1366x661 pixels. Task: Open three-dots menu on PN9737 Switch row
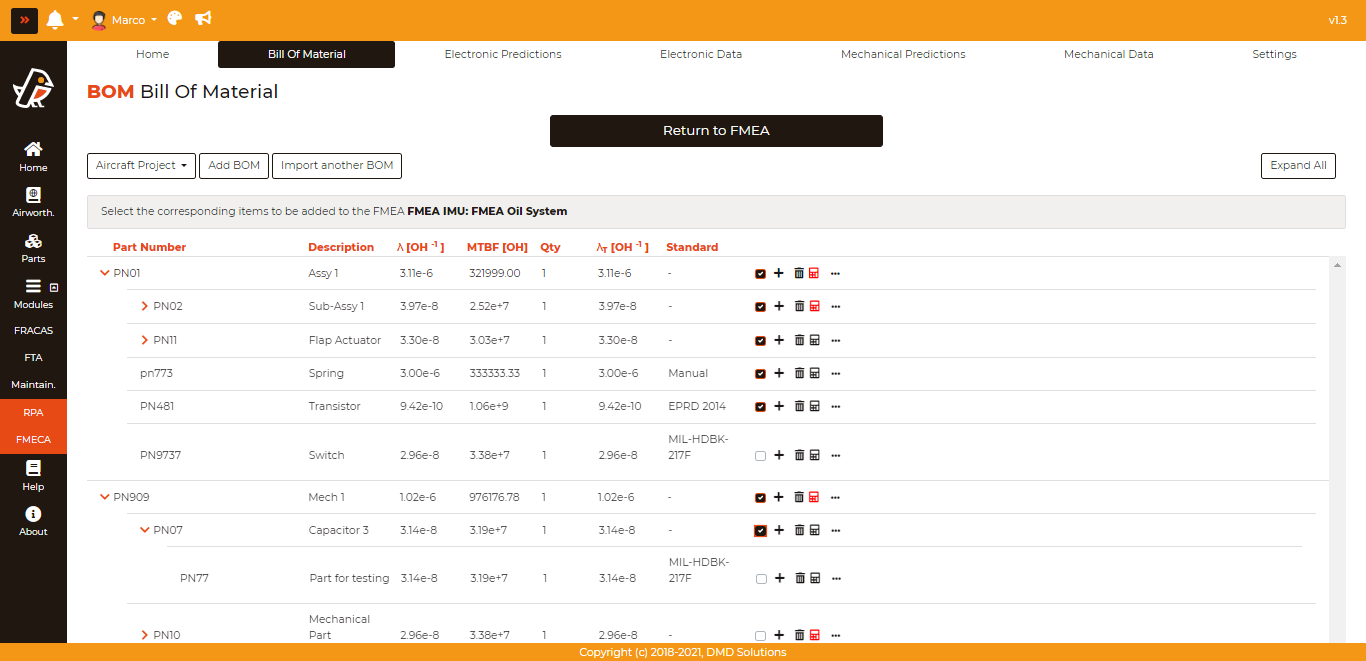coord(836,455)
